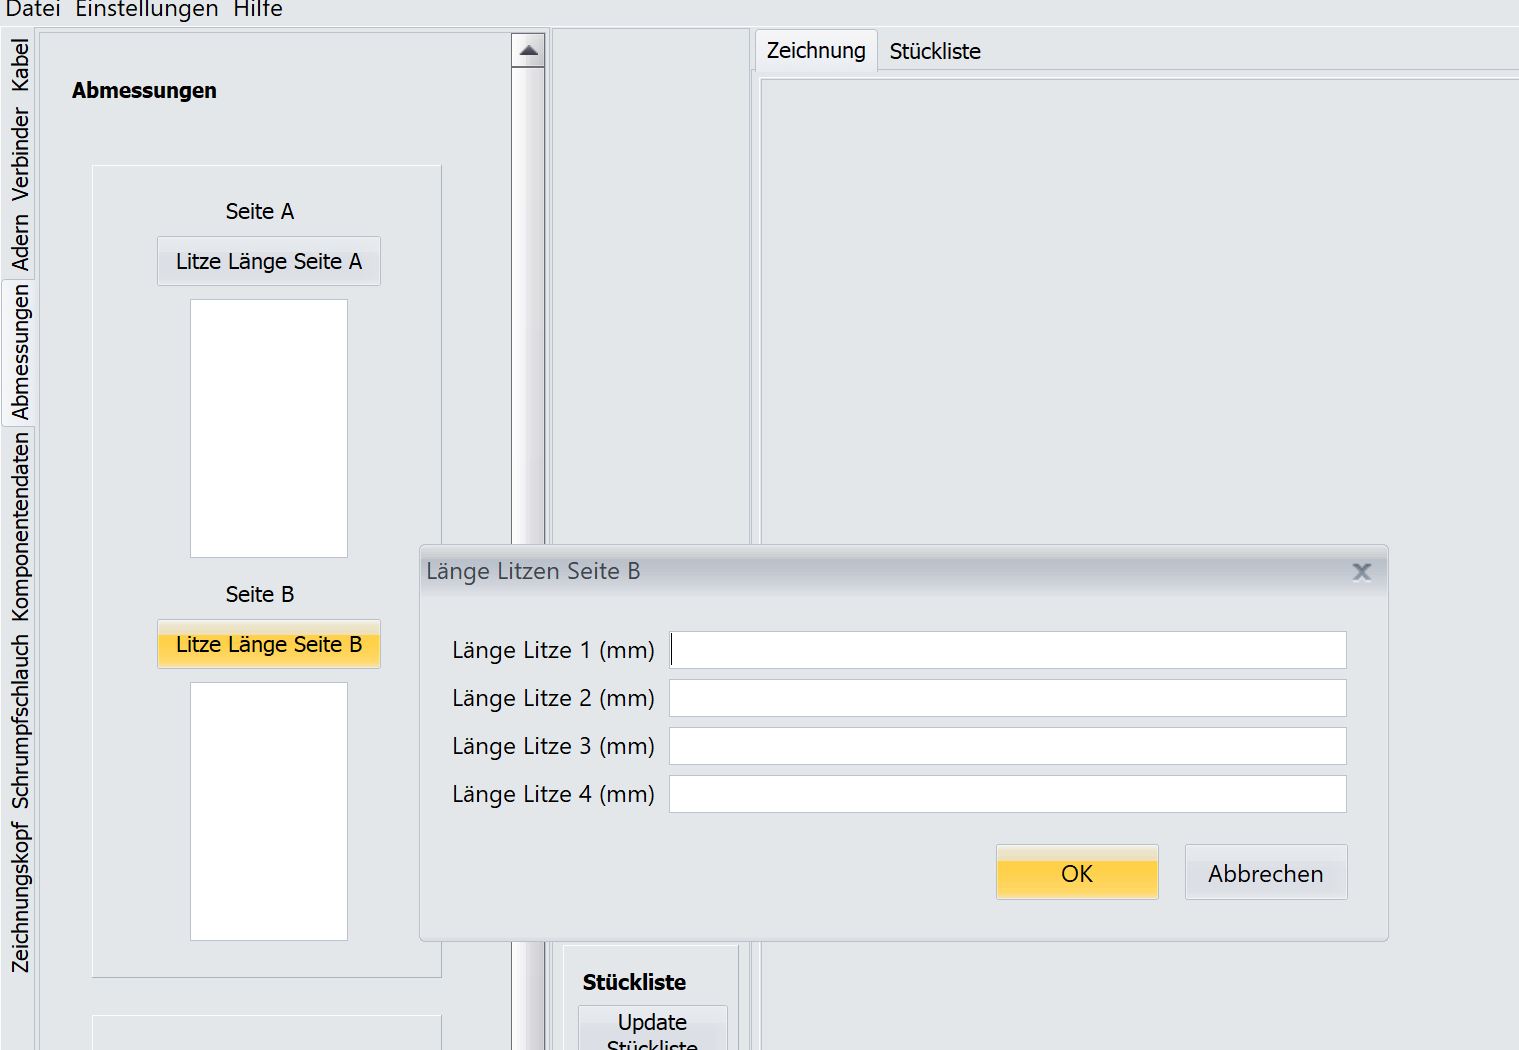Show the Schrumpfschlauch side tab

point(20,722)
